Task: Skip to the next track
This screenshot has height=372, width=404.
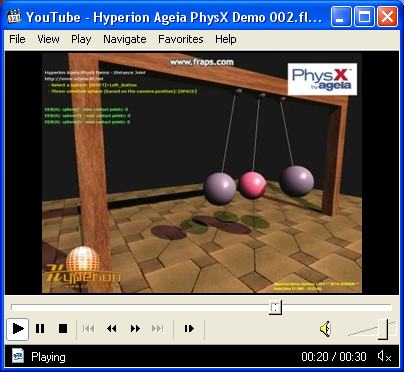Action: 158,329
